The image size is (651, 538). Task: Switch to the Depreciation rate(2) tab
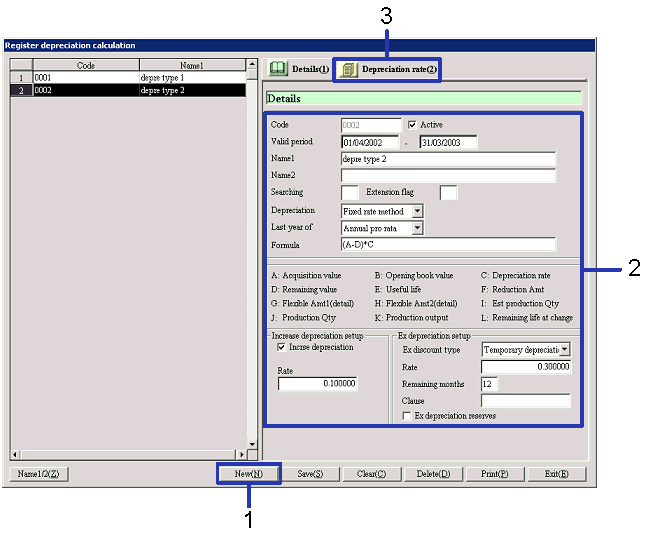(x=387, y=69)
